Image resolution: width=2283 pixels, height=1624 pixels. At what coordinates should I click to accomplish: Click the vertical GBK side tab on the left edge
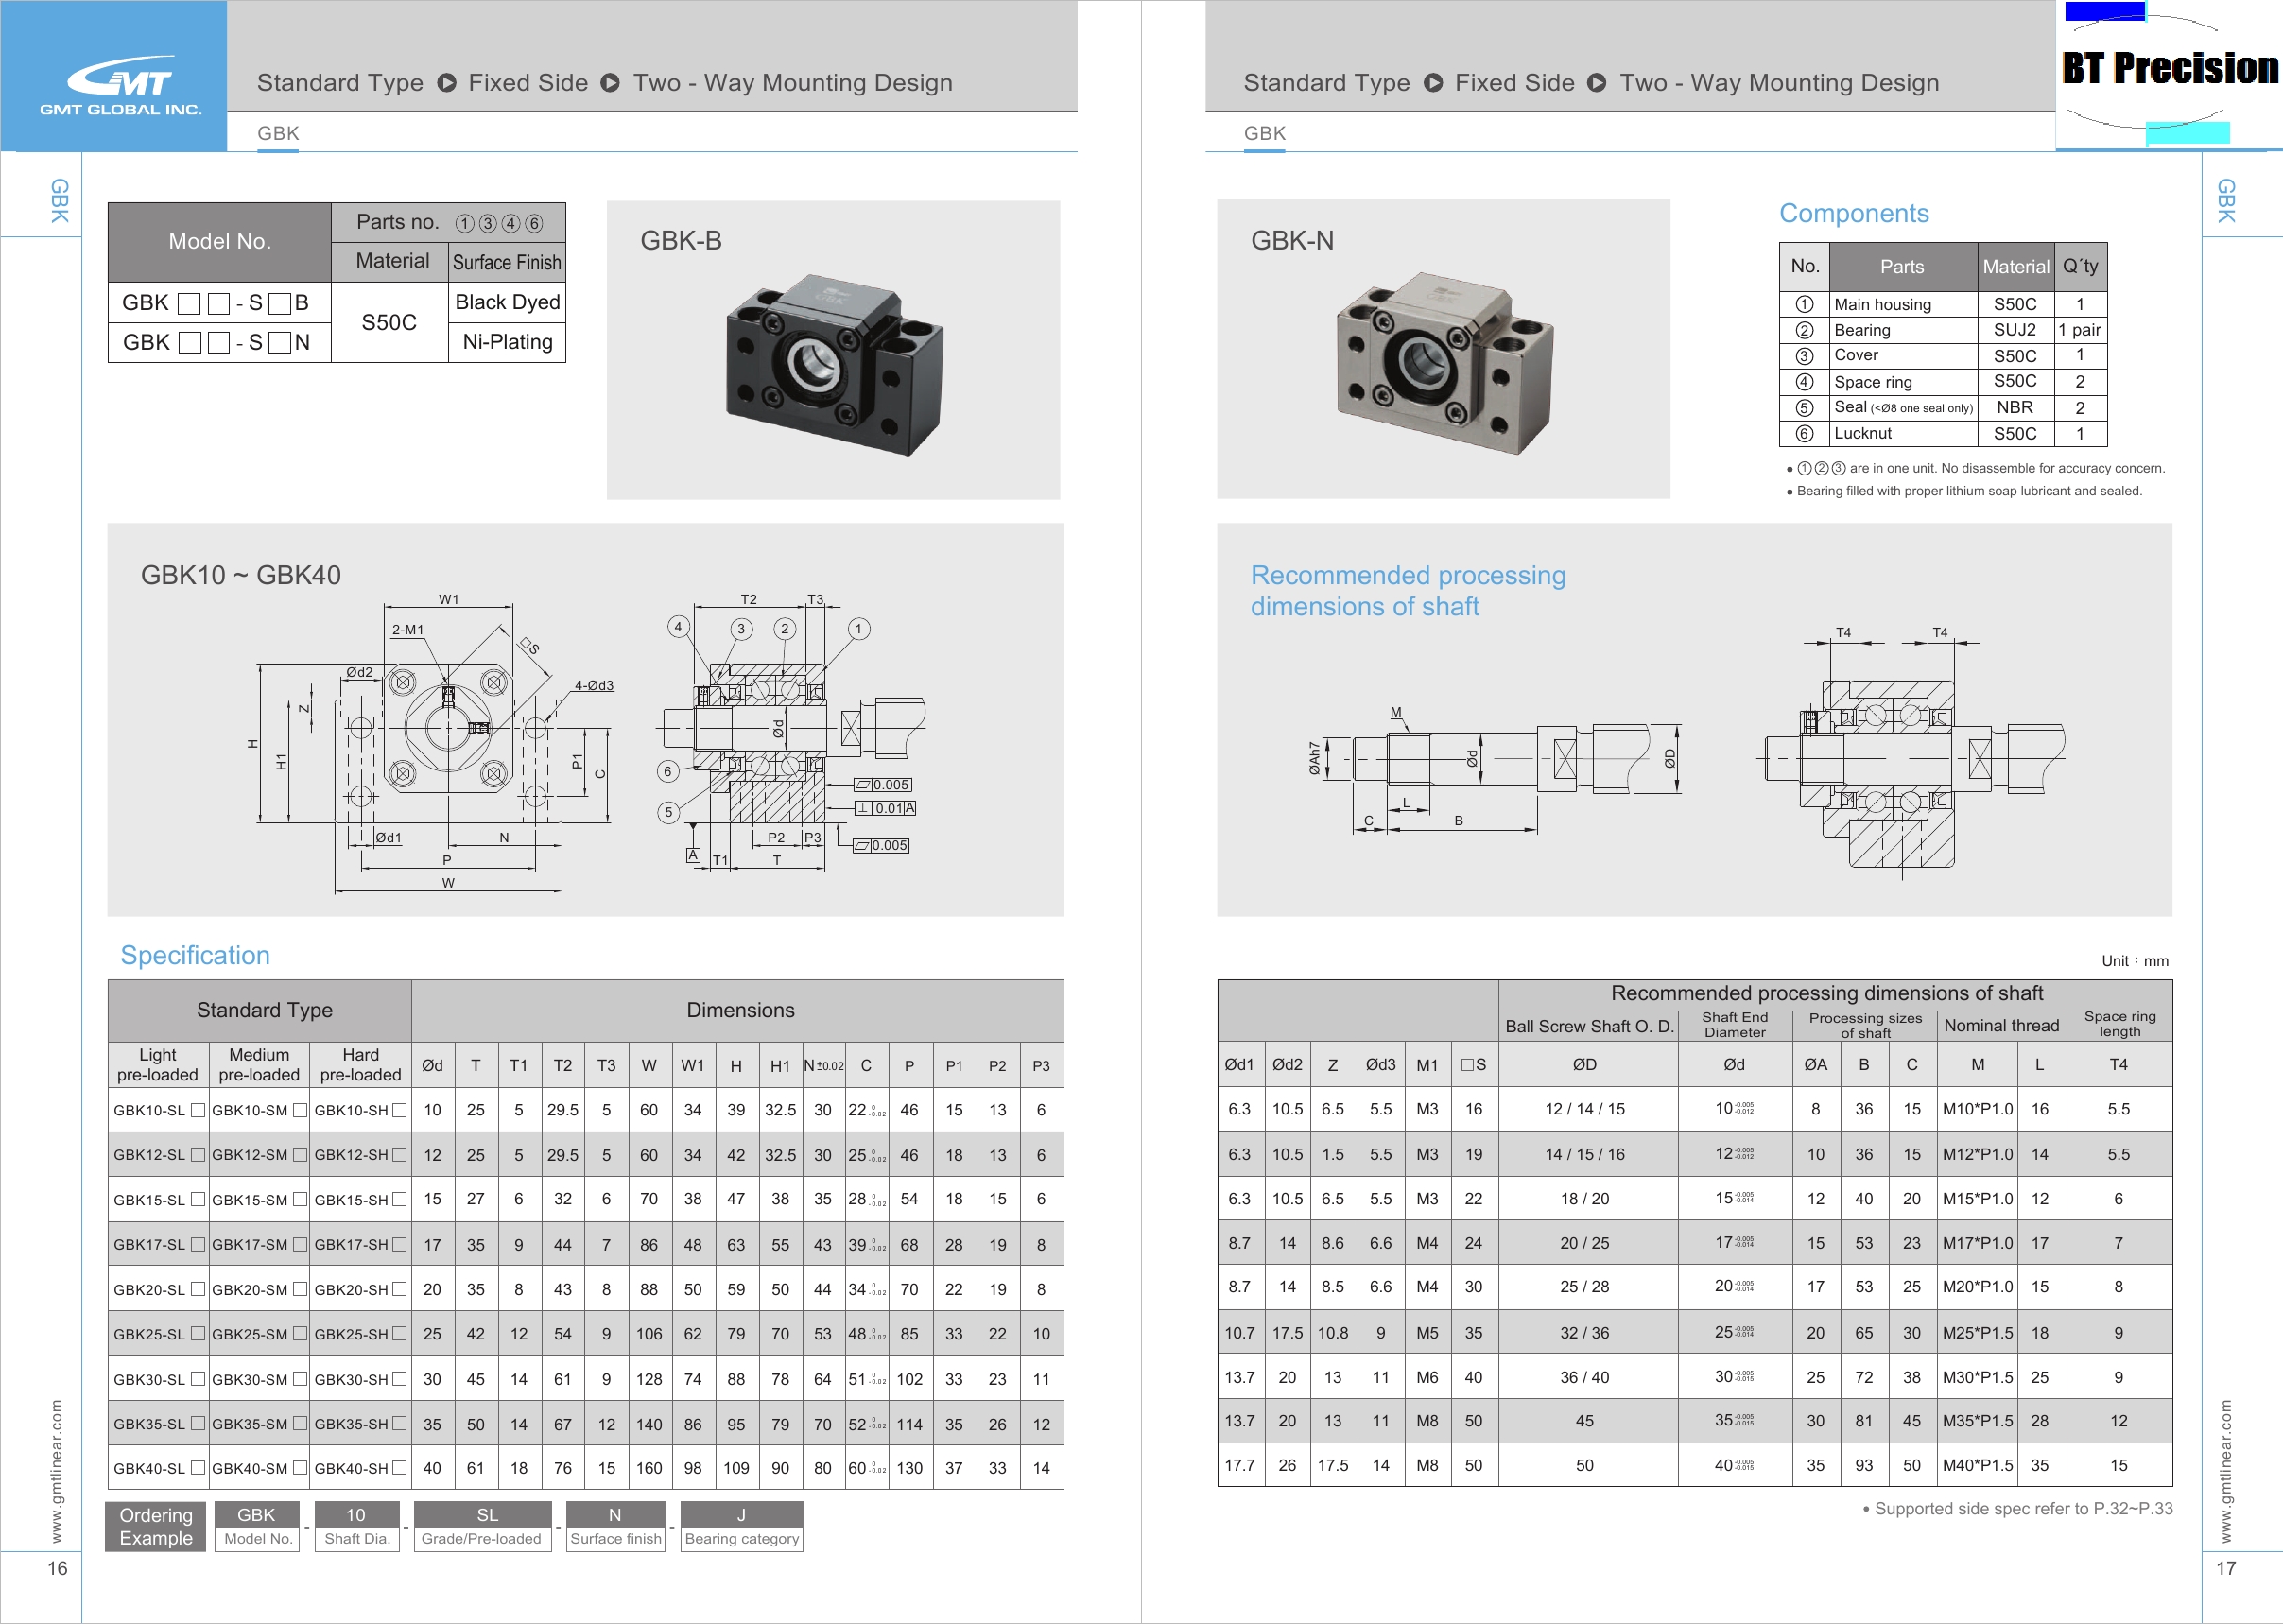click(58, 200)
